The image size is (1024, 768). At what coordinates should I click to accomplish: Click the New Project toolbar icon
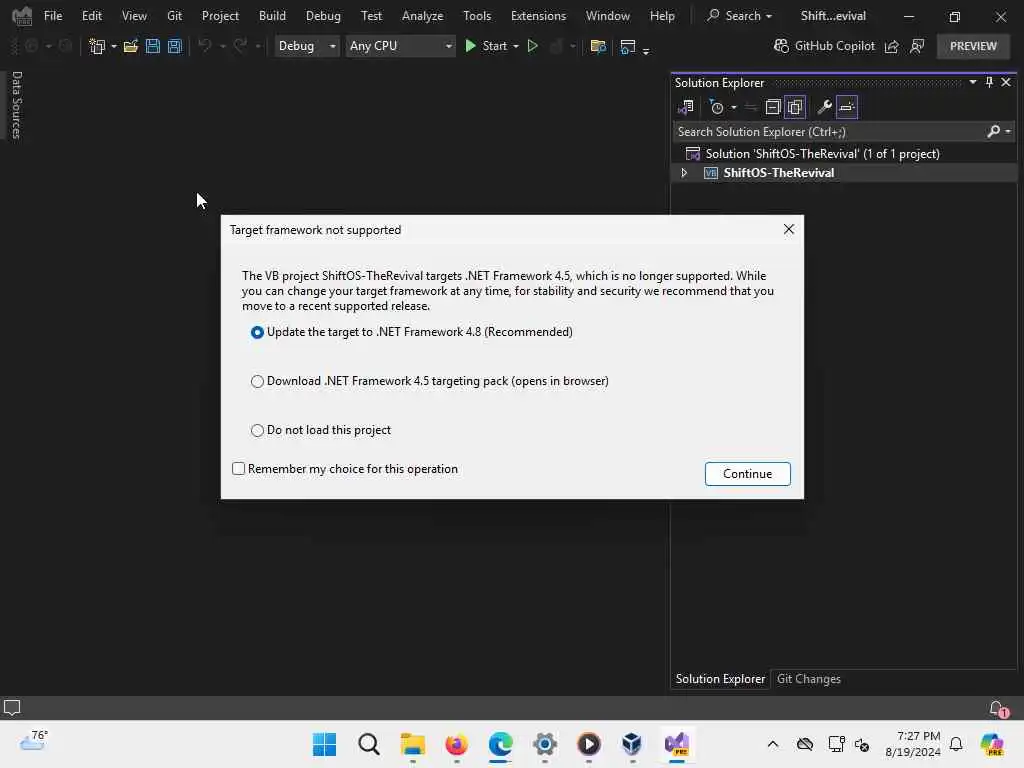(x=97, y=46)
